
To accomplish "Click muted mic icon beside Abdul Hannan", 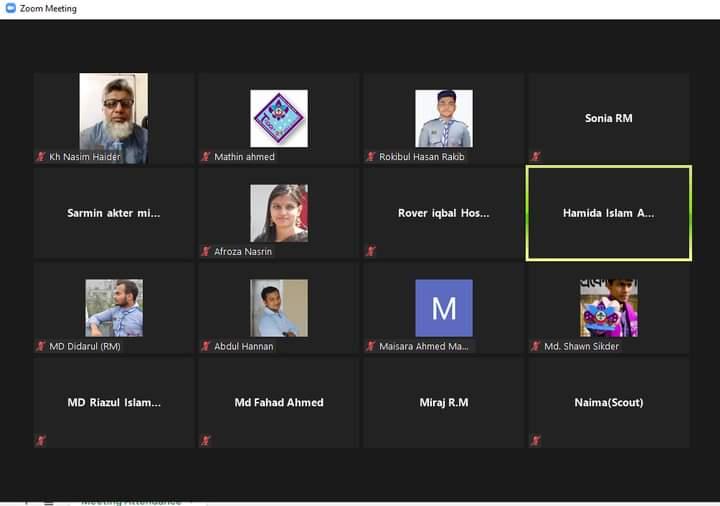I will 206,346.
